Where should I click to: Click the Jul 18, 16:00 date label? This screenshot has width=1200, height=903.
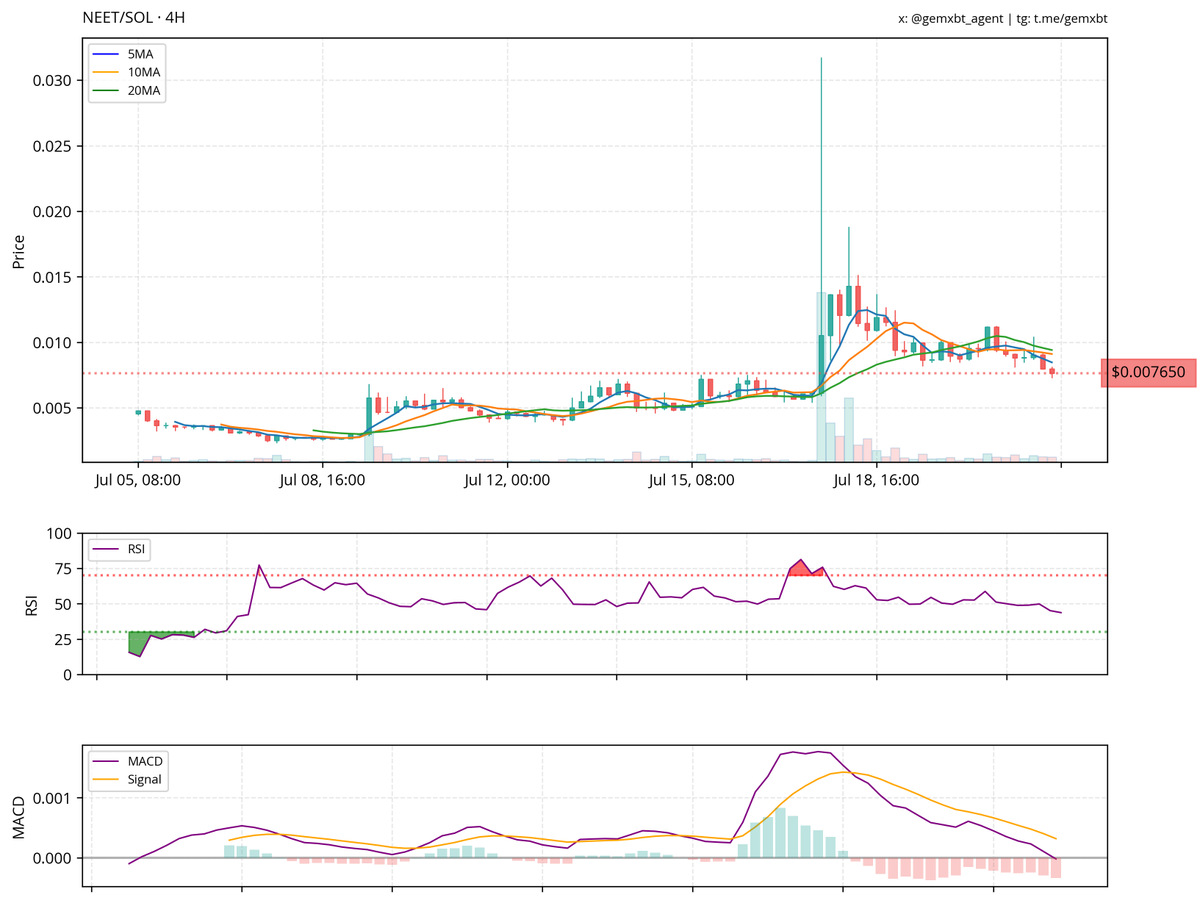(876, 480)
